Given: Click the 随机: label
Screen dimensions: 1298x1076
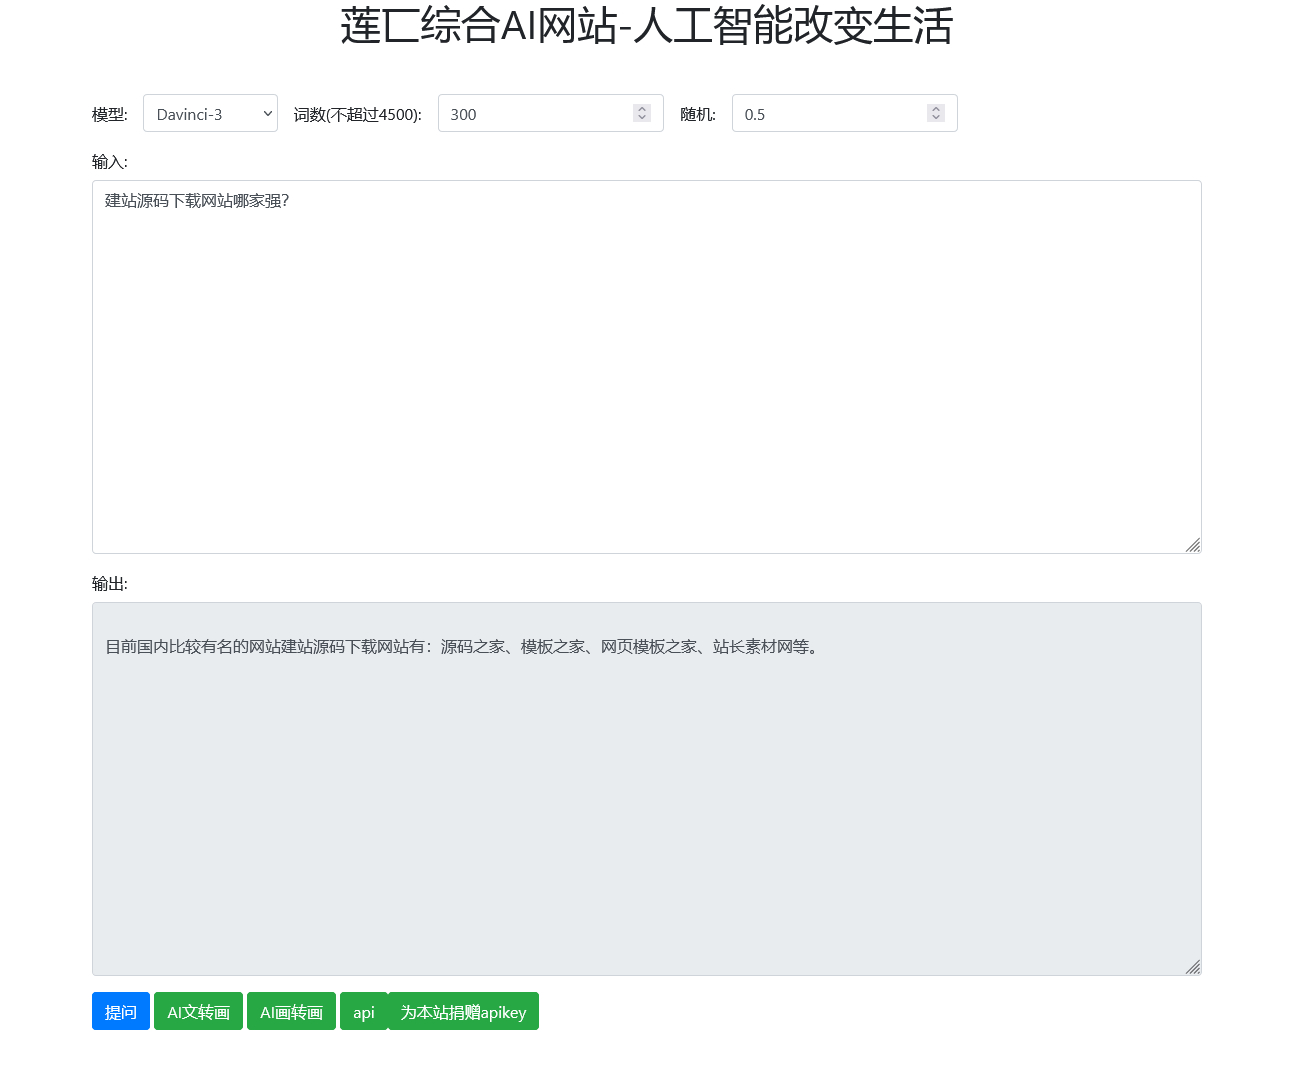Looking at the screenshot, I should click(697, 115).
